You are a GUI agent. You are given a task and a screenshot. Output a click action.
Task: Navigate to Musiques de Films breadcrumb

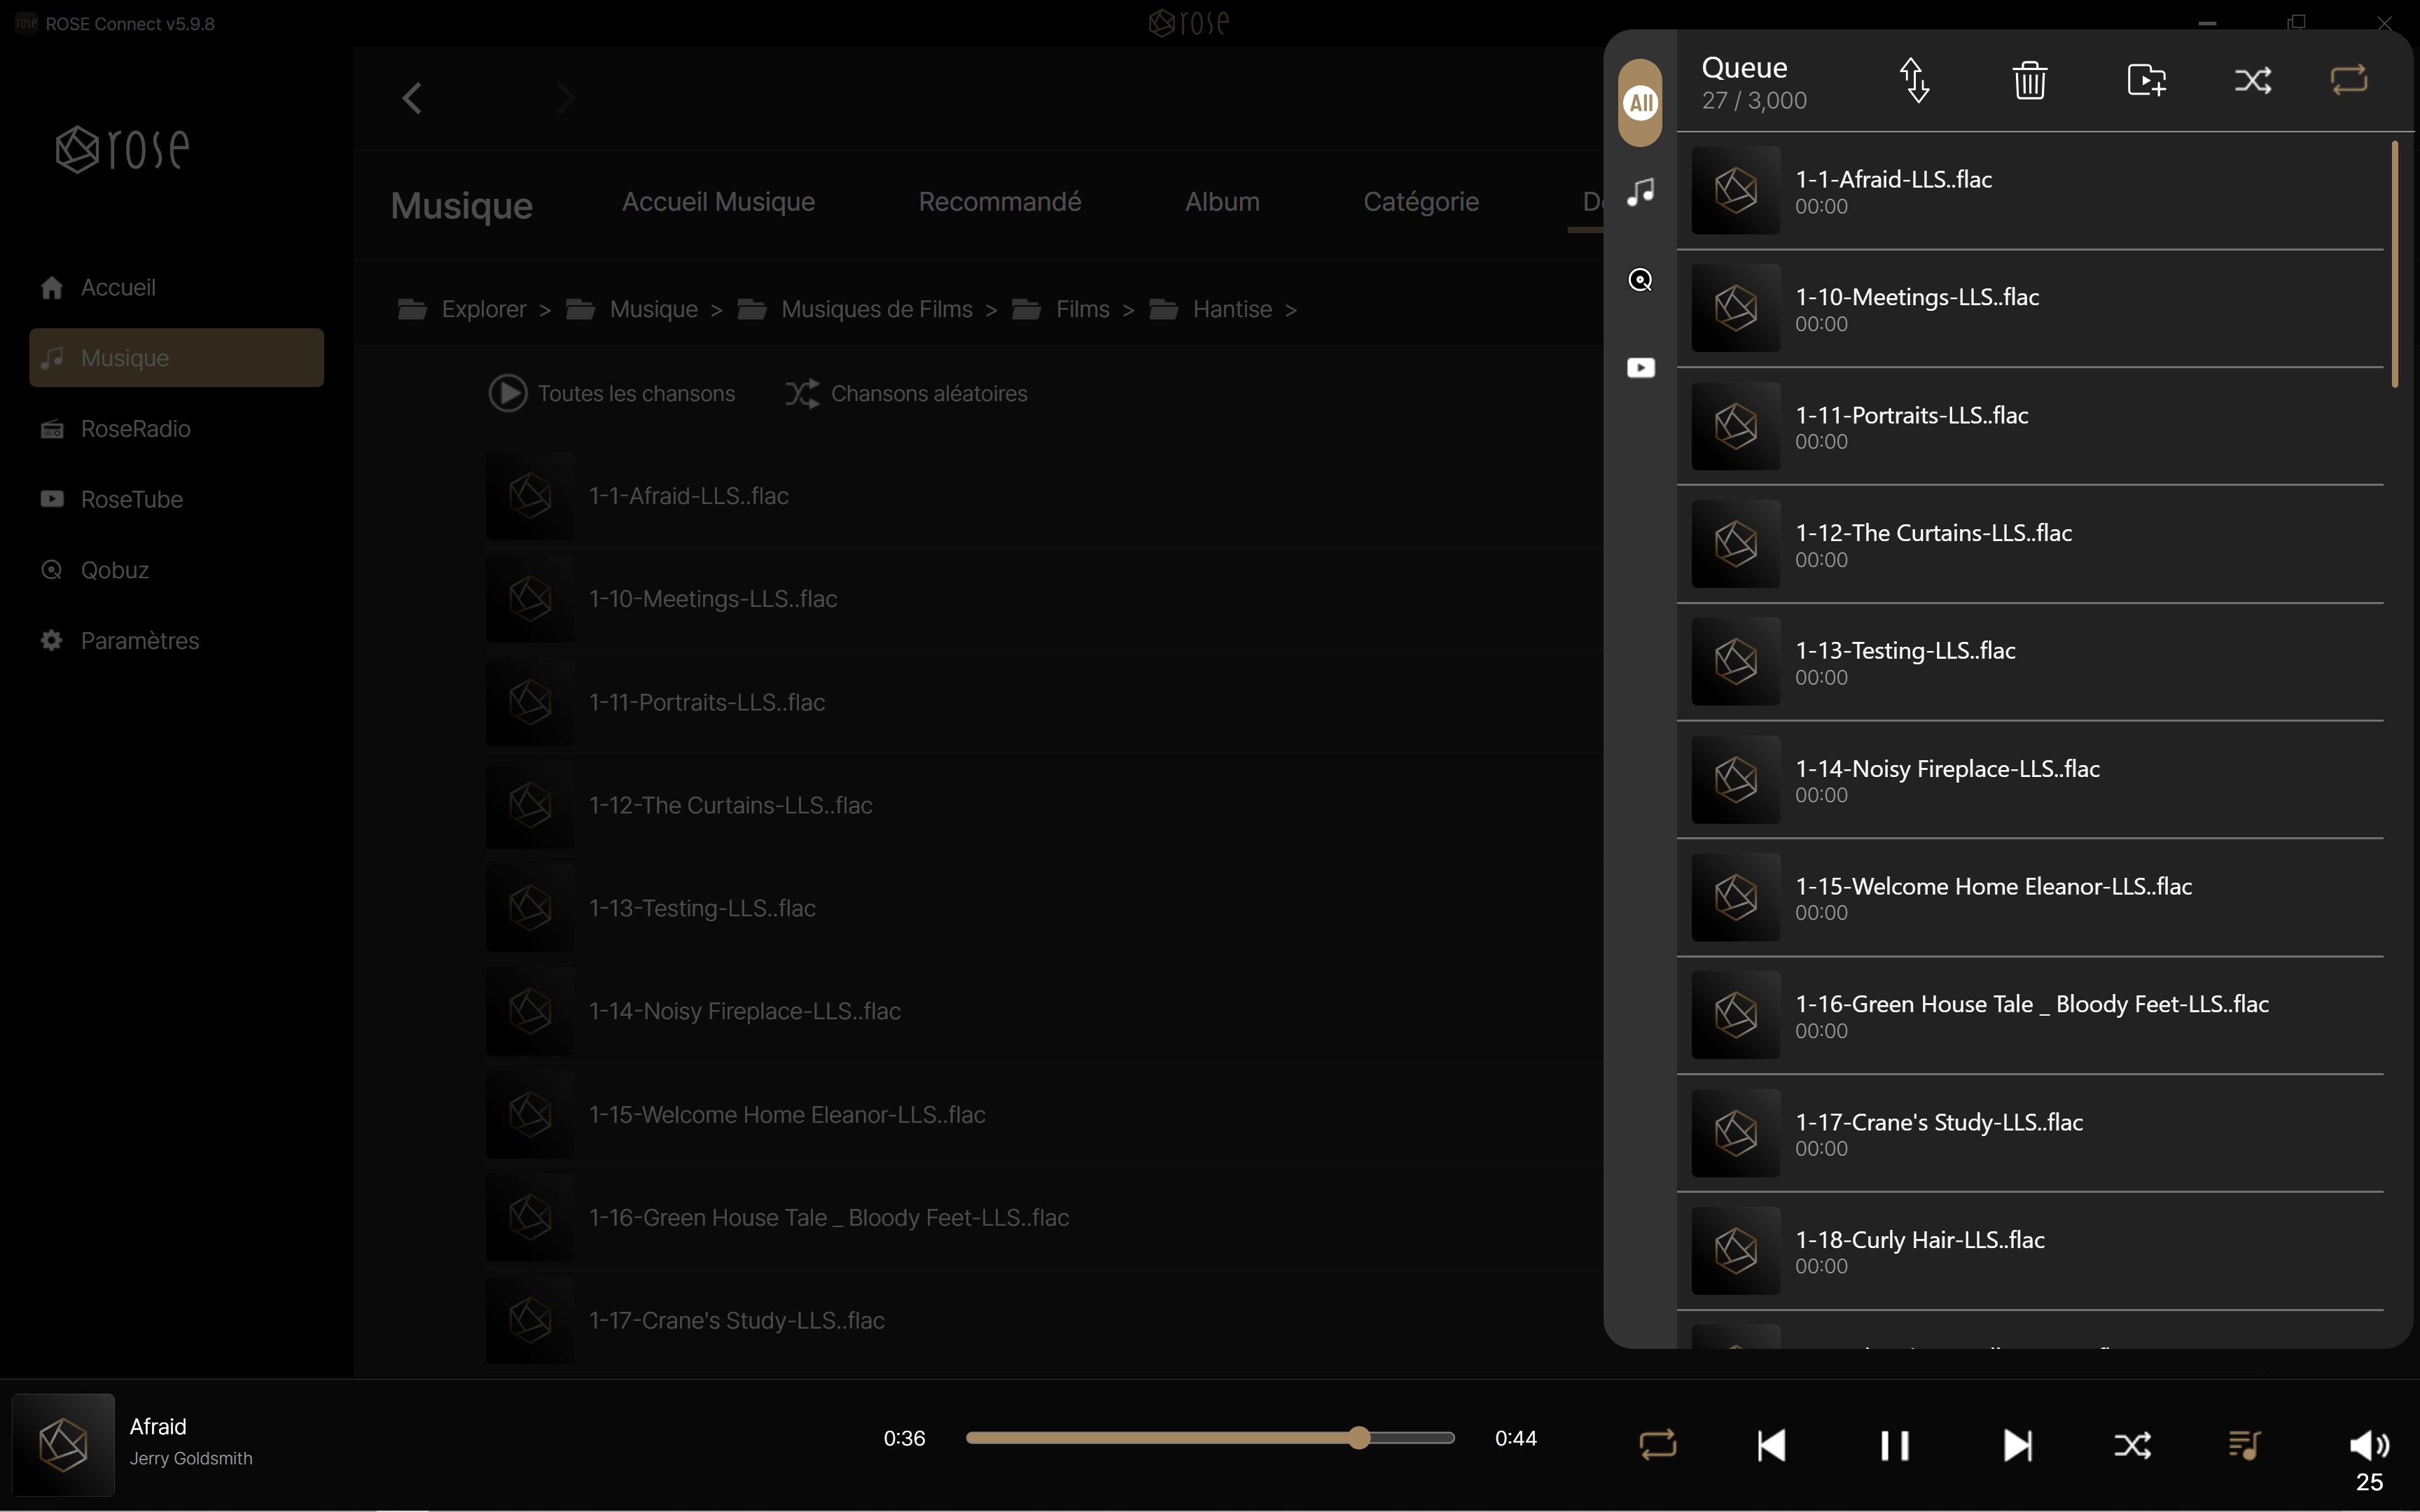855,309
